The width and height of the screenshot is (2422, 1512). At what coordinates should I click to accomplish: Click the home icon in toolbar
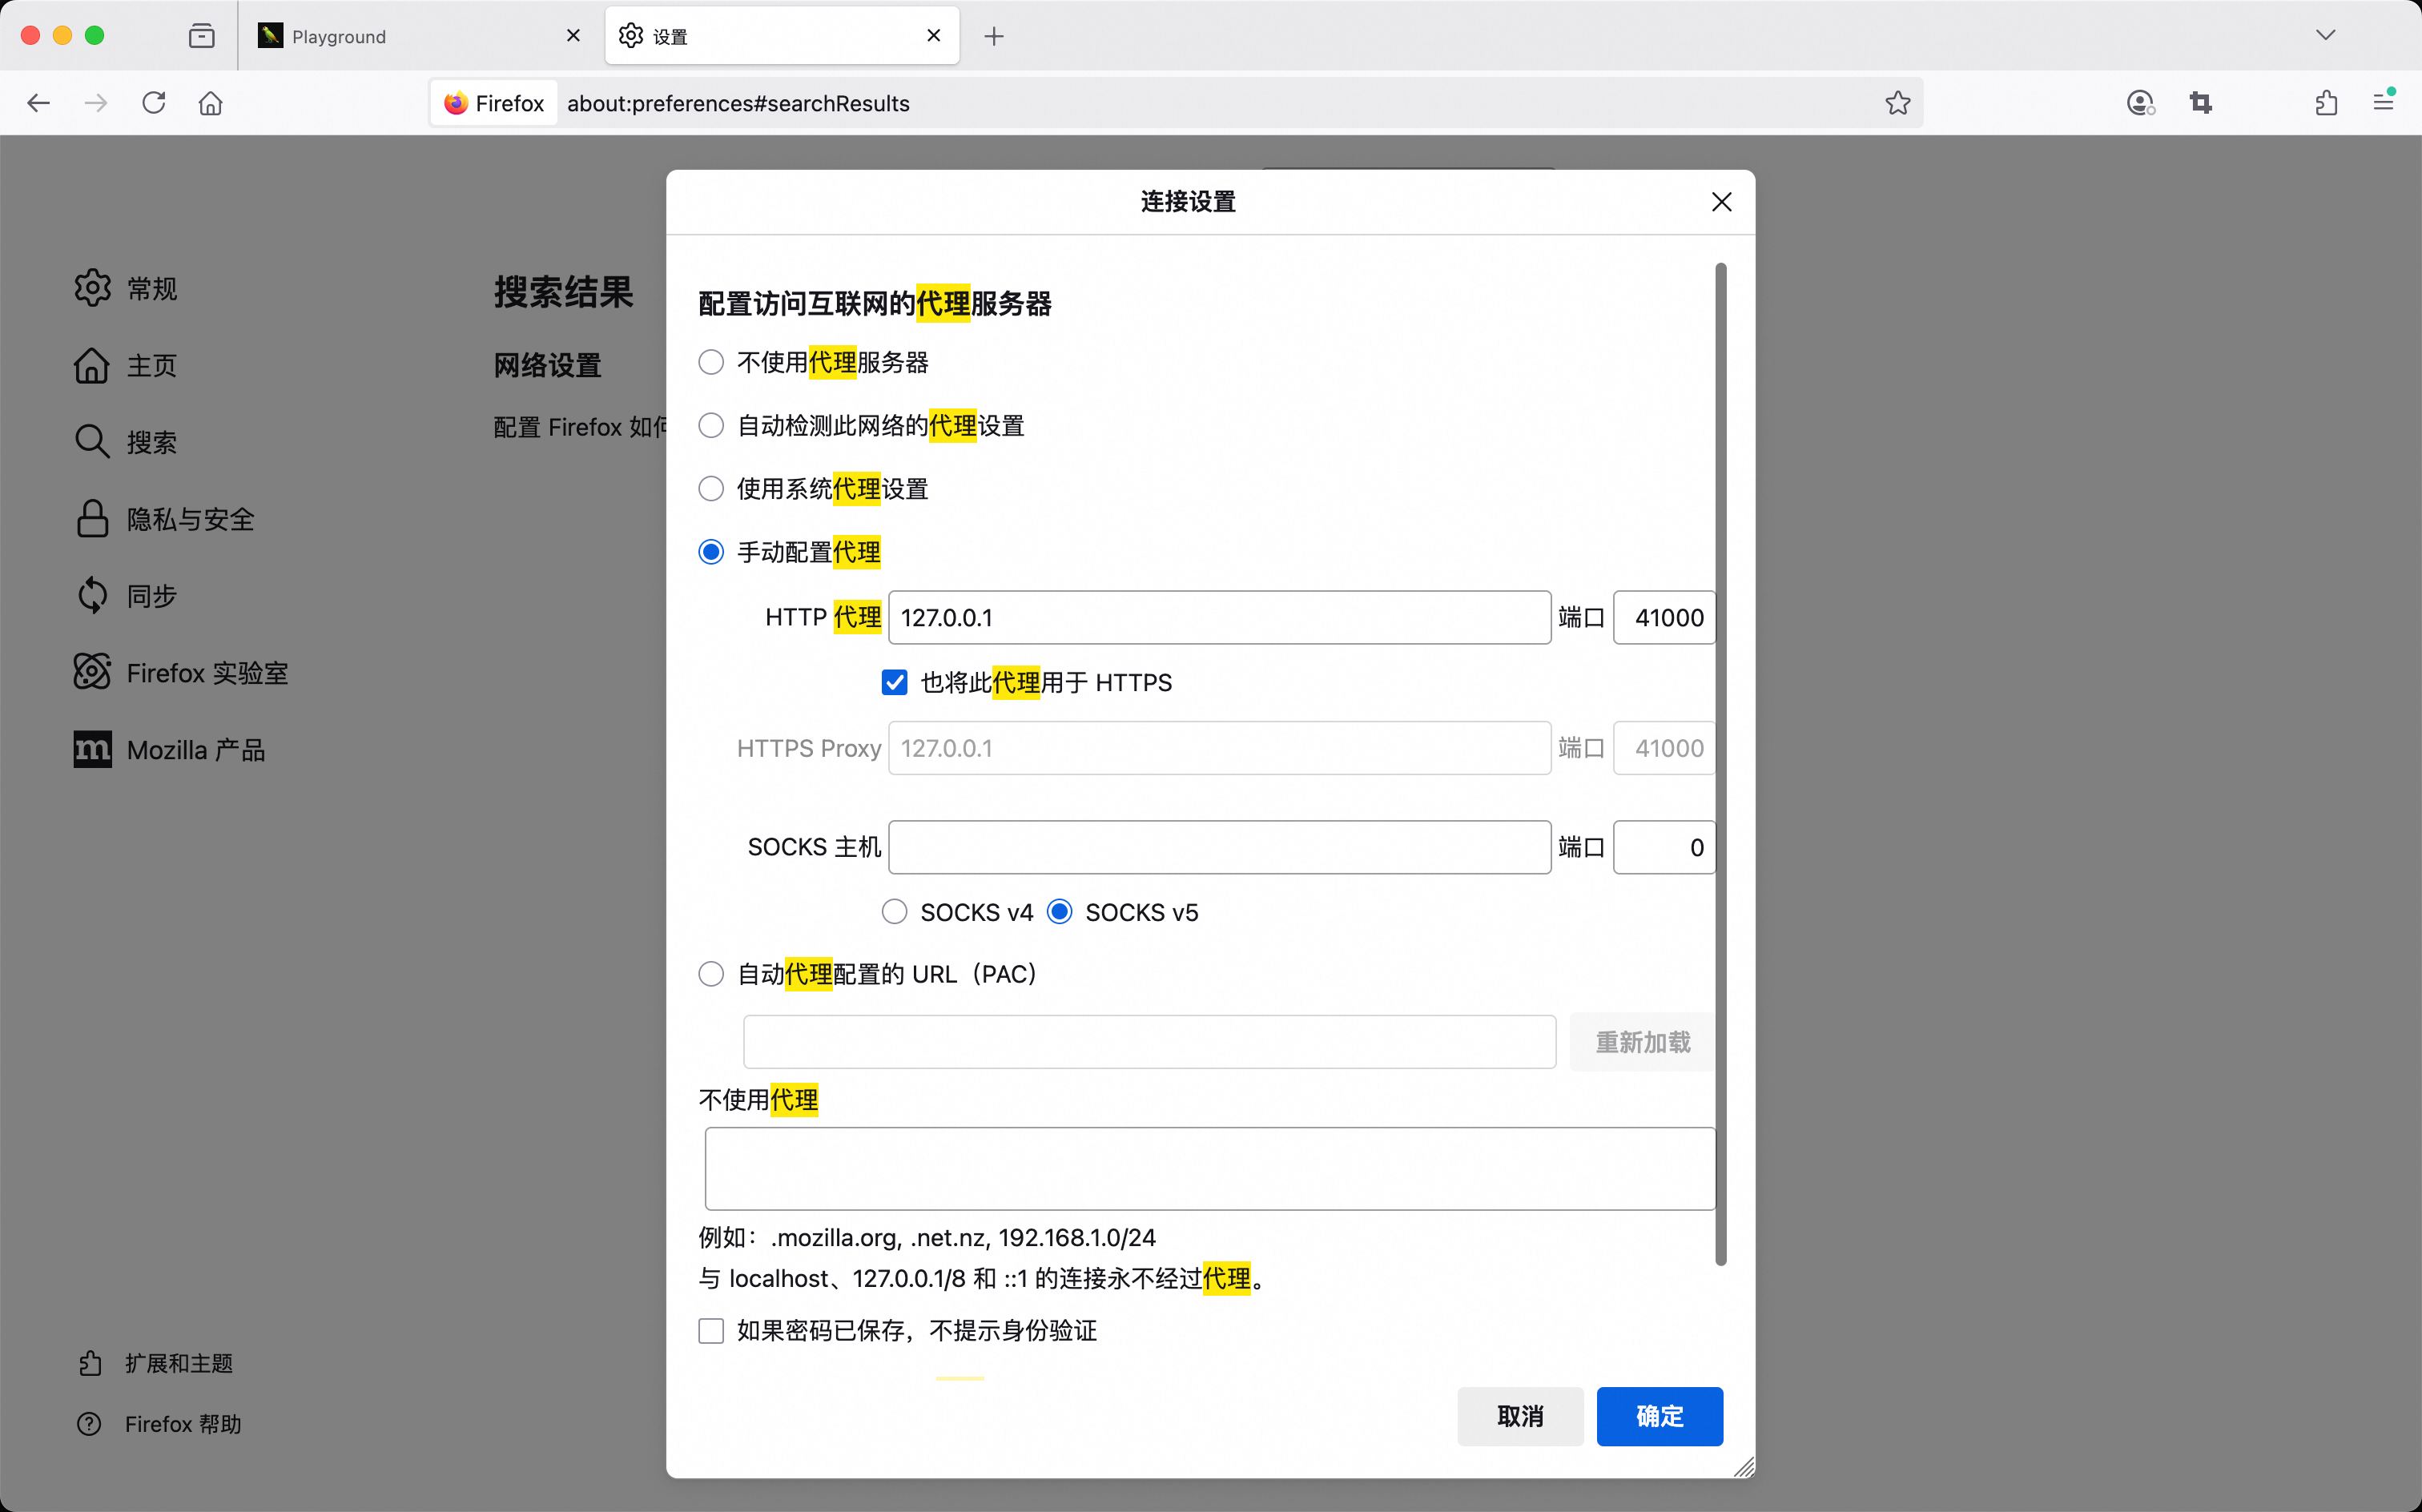point(210,103)
